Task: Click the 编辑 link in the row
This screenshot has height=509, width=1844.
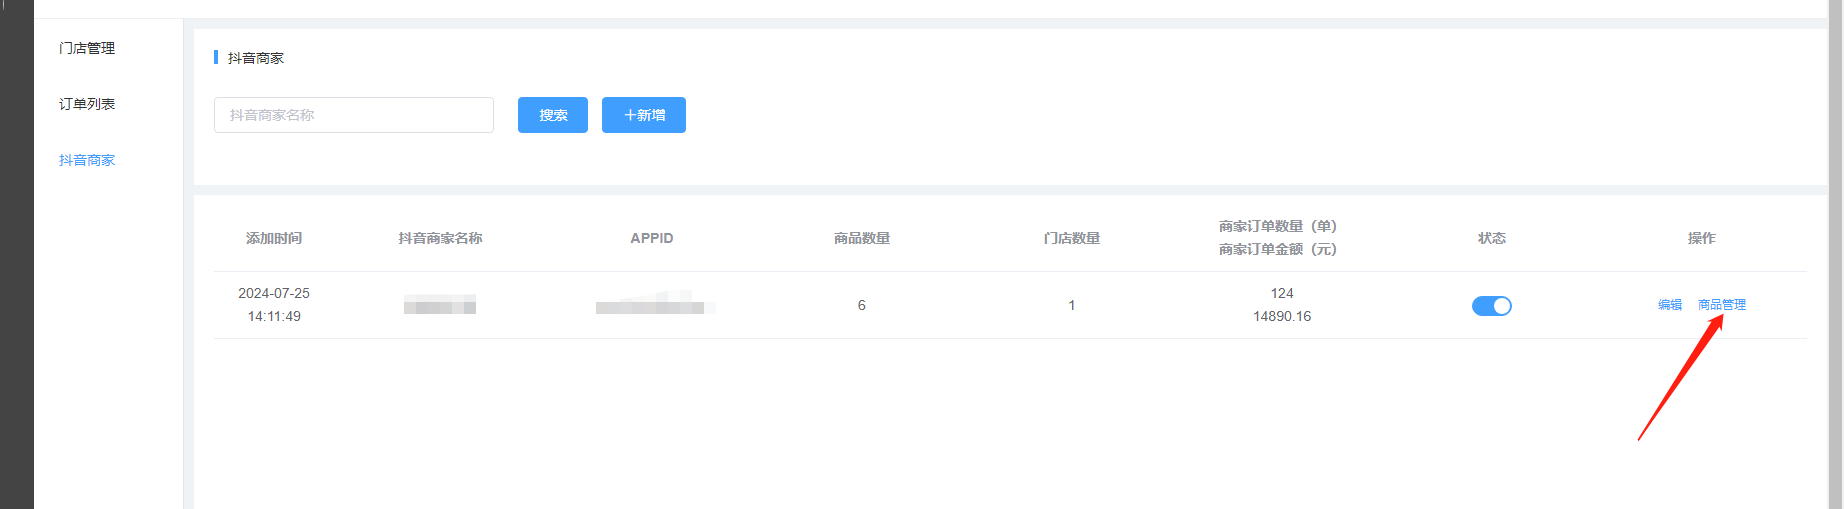Action: pos(1669,305)
